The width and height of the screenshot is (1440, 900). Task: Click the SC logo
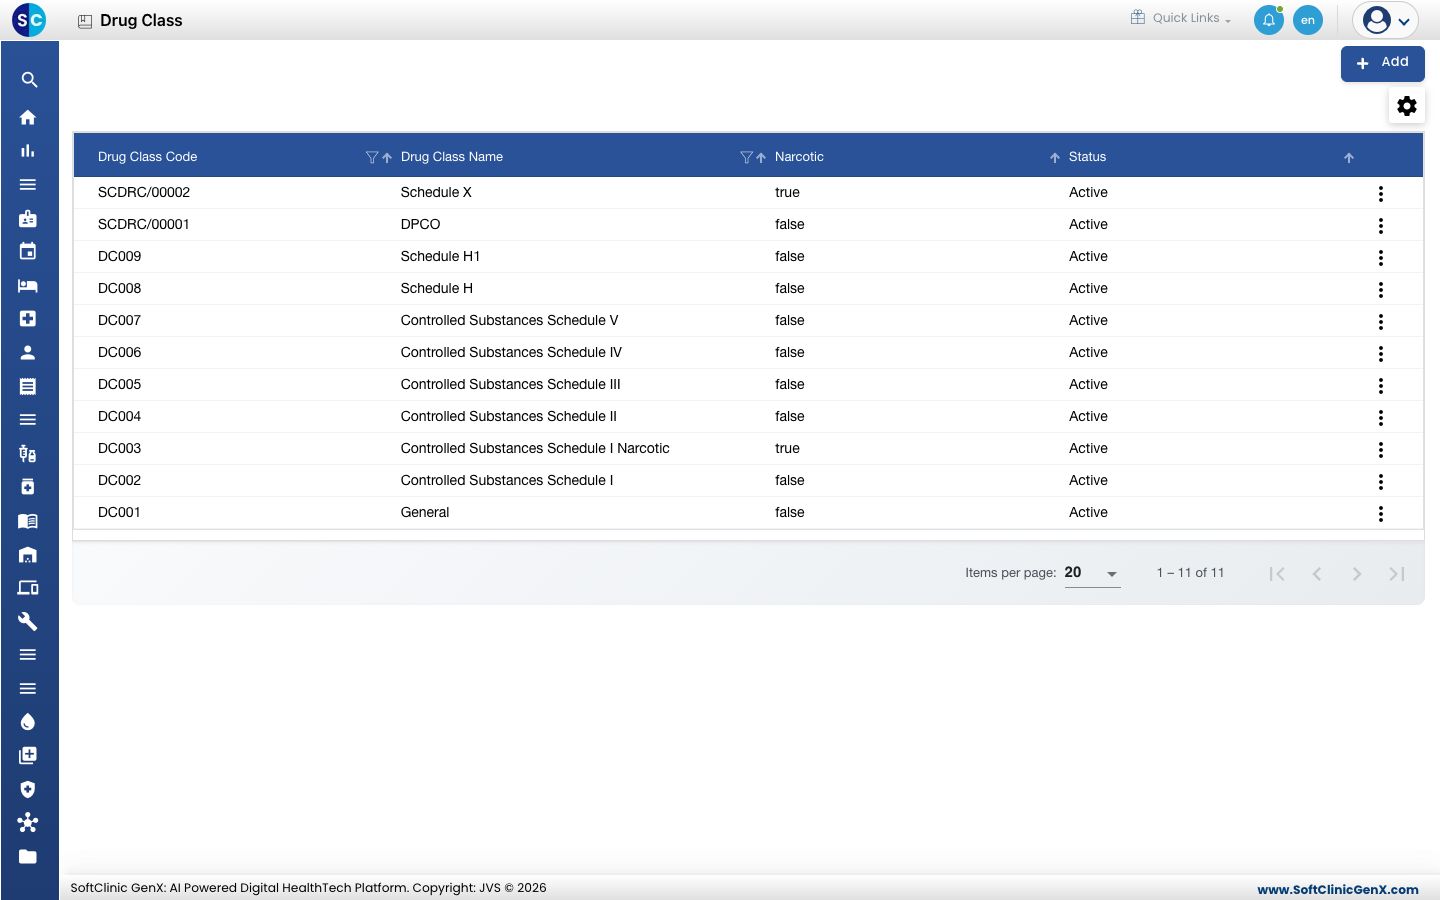click(29, 20)
